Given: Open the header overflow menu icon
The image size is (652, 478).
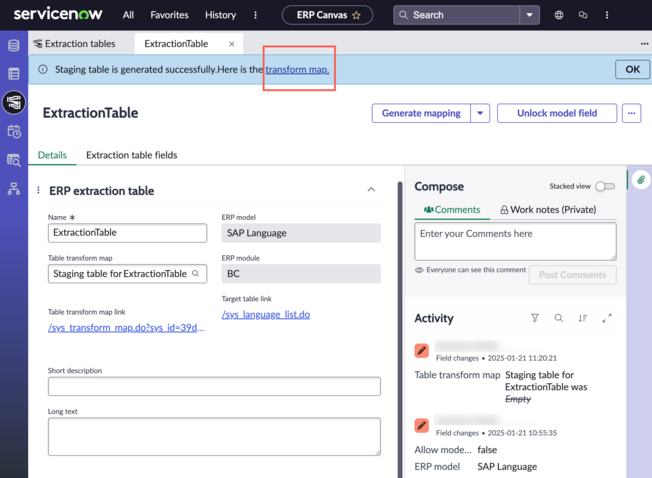Looking at the screenshot, I should [607, 15].
